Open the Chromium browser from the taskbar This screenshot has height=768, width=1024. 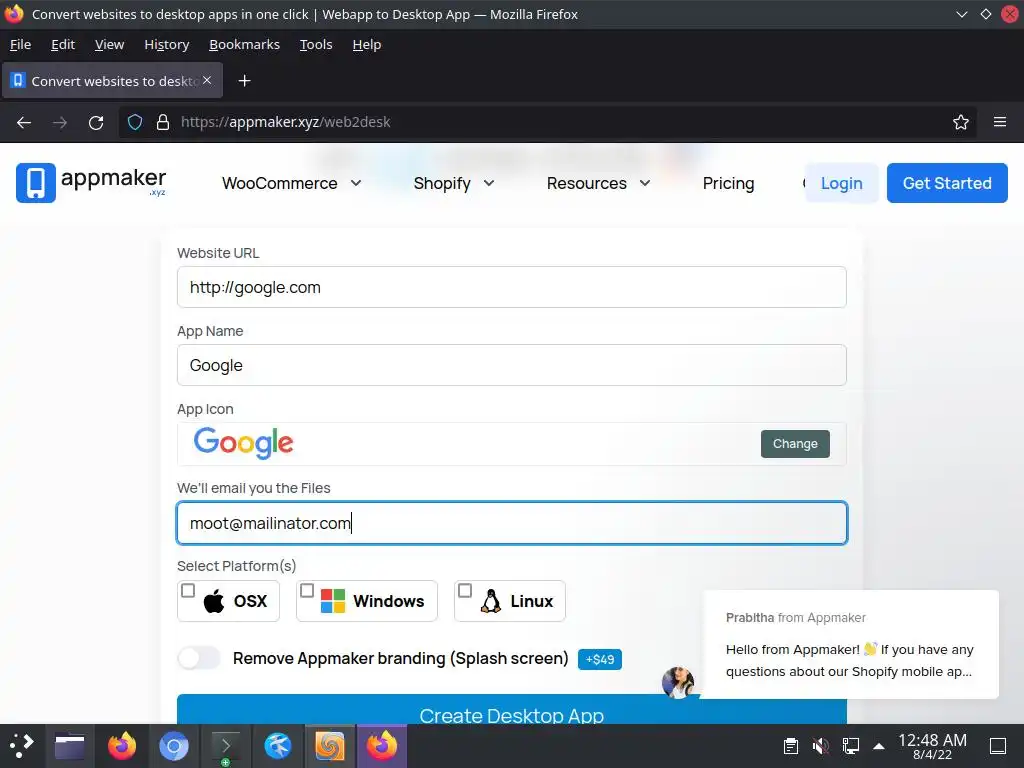coord(174,745)
